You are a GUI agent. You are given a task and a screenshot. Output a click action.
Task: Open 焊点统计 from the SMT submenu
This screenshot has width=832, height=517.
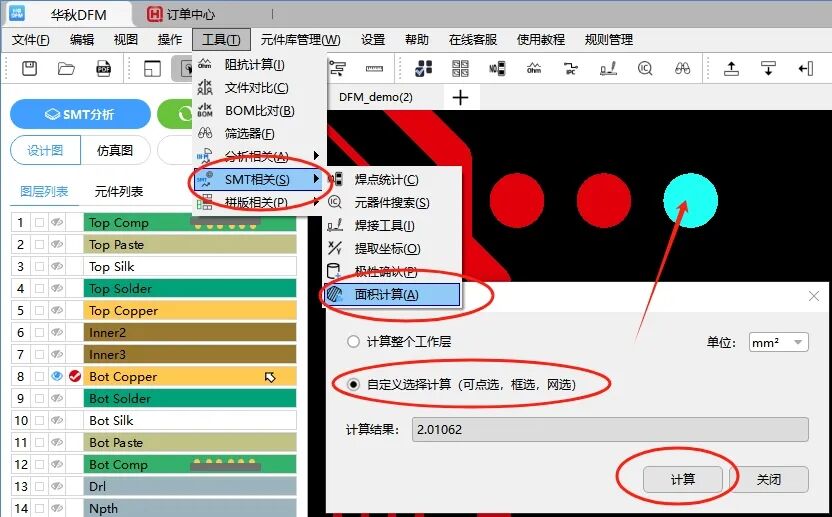coord(386,180)
